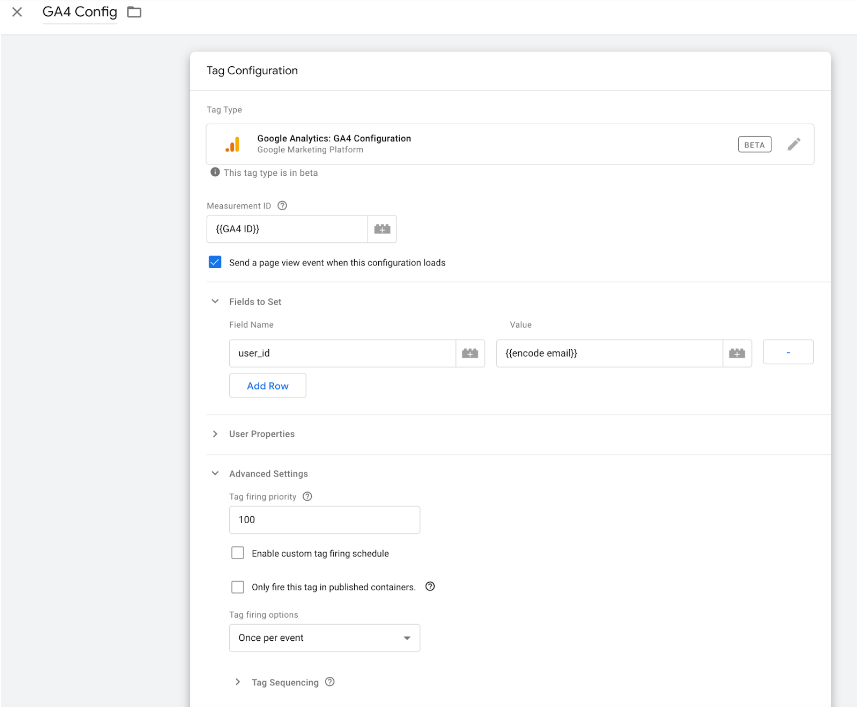The width and height of the screenshot is (857, 709).
Task: Click the folder icon beside GA4 Config
Action: [134, 13]
